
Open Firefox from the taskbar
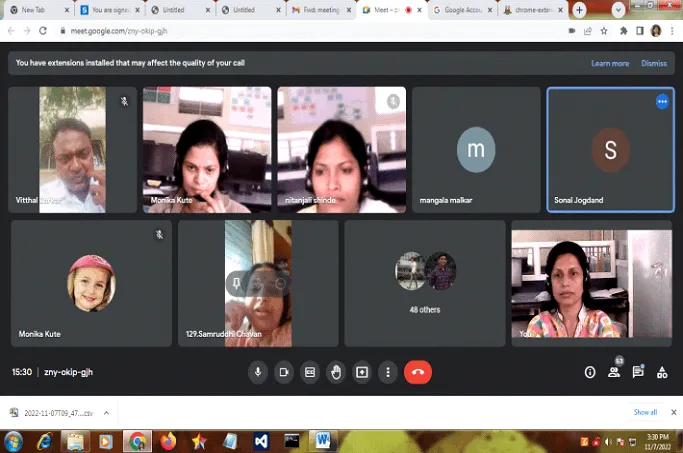click(x=168, y=441)
